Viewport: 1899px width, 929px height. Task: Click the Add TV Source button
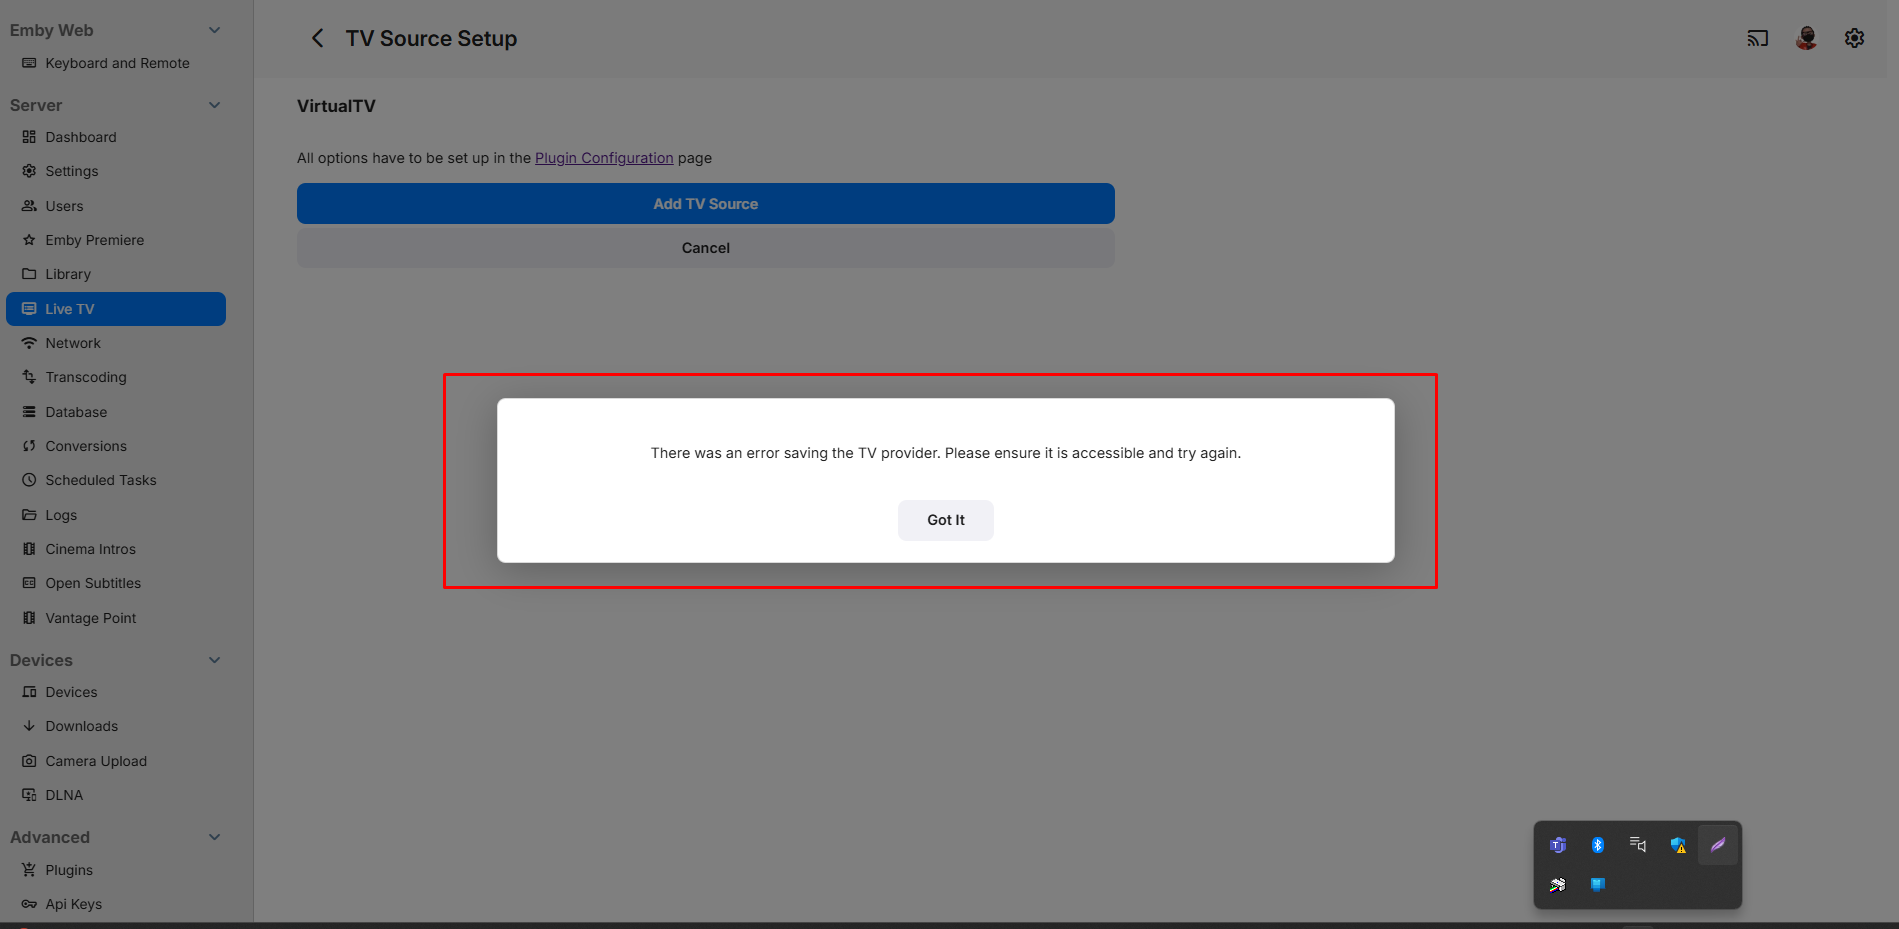705,204
